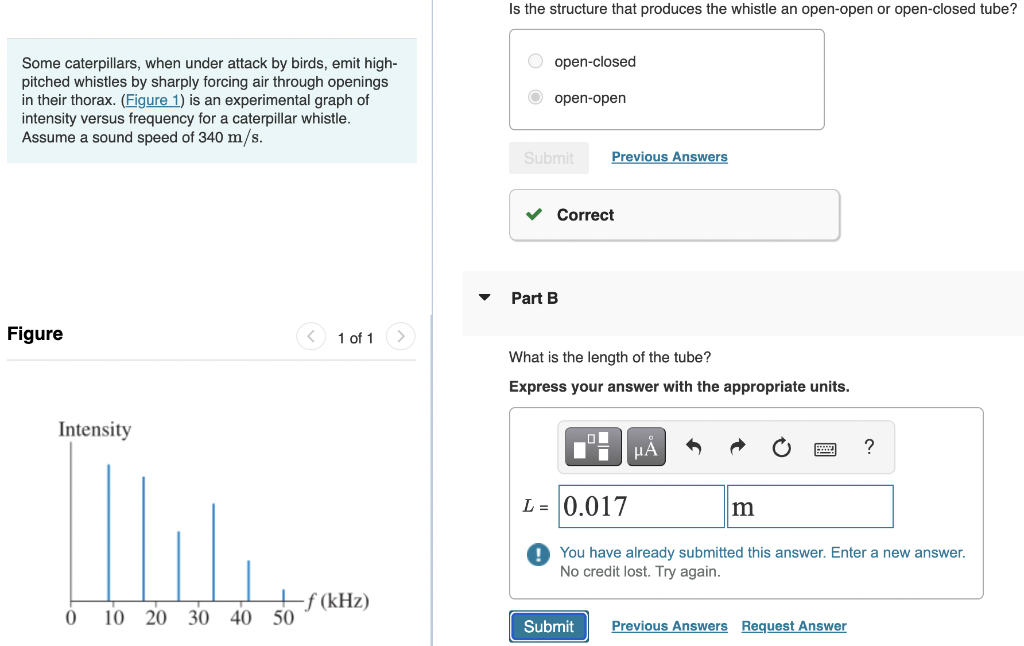Collapse the Part B section triangle

coord(485,298)
